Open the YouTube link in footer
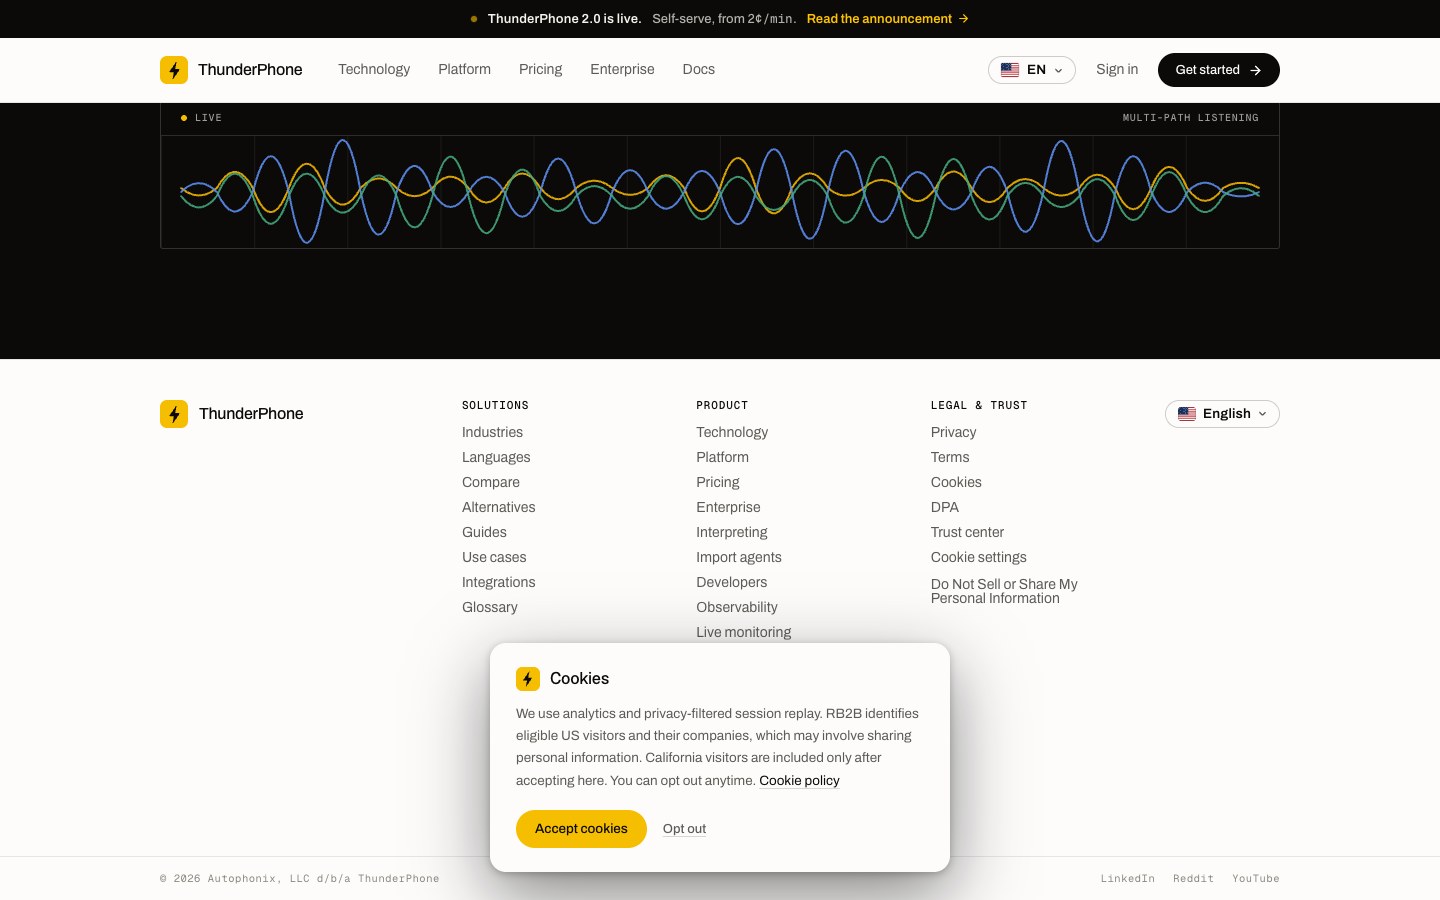Viewport: 1440px width, 900px height. tap(1256, 879)
